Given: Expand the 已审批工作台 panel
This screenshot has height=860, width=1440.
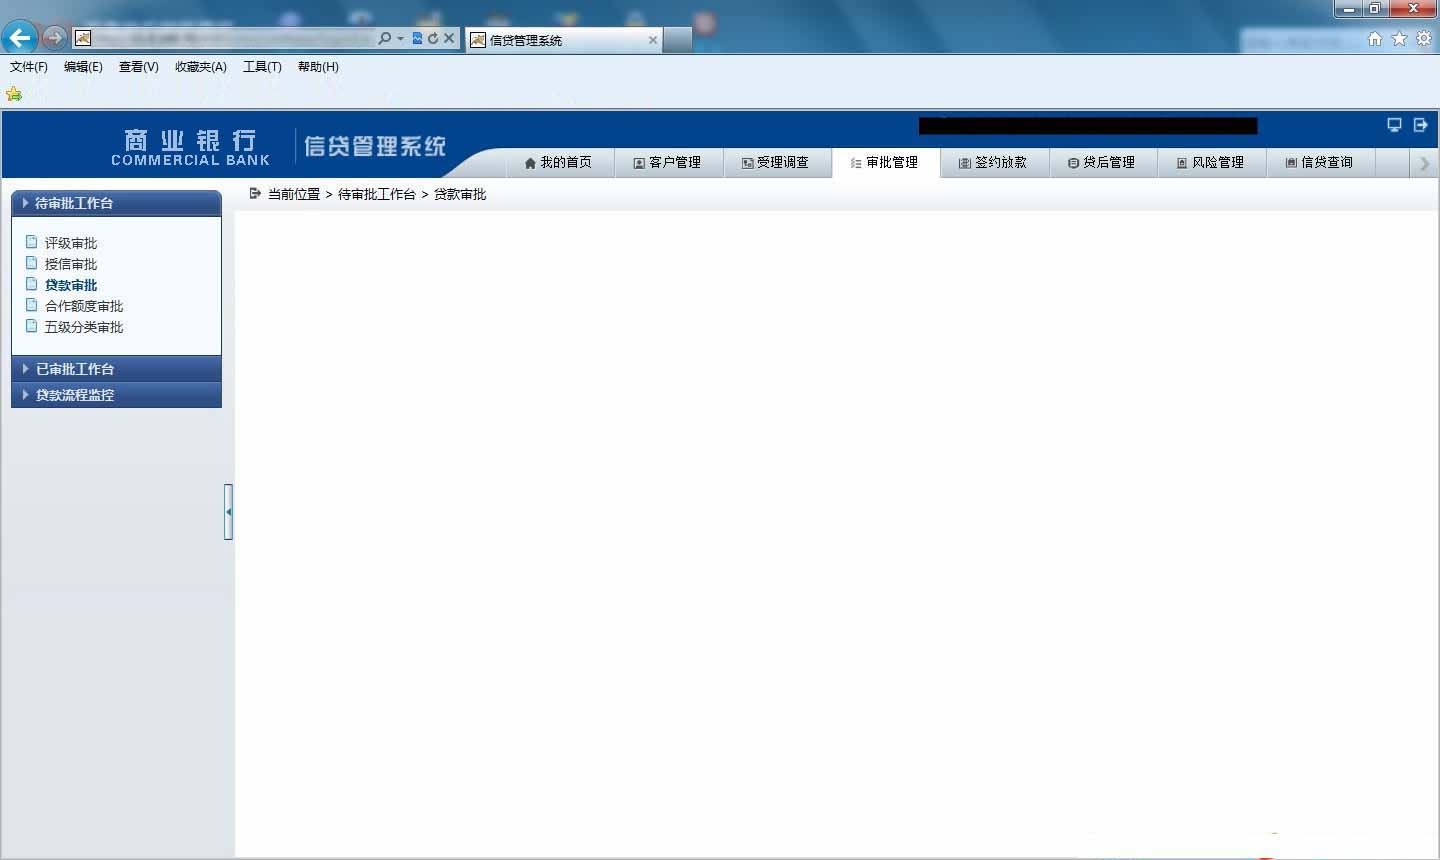Looking at the screenshot, I should tap(116, 369).
